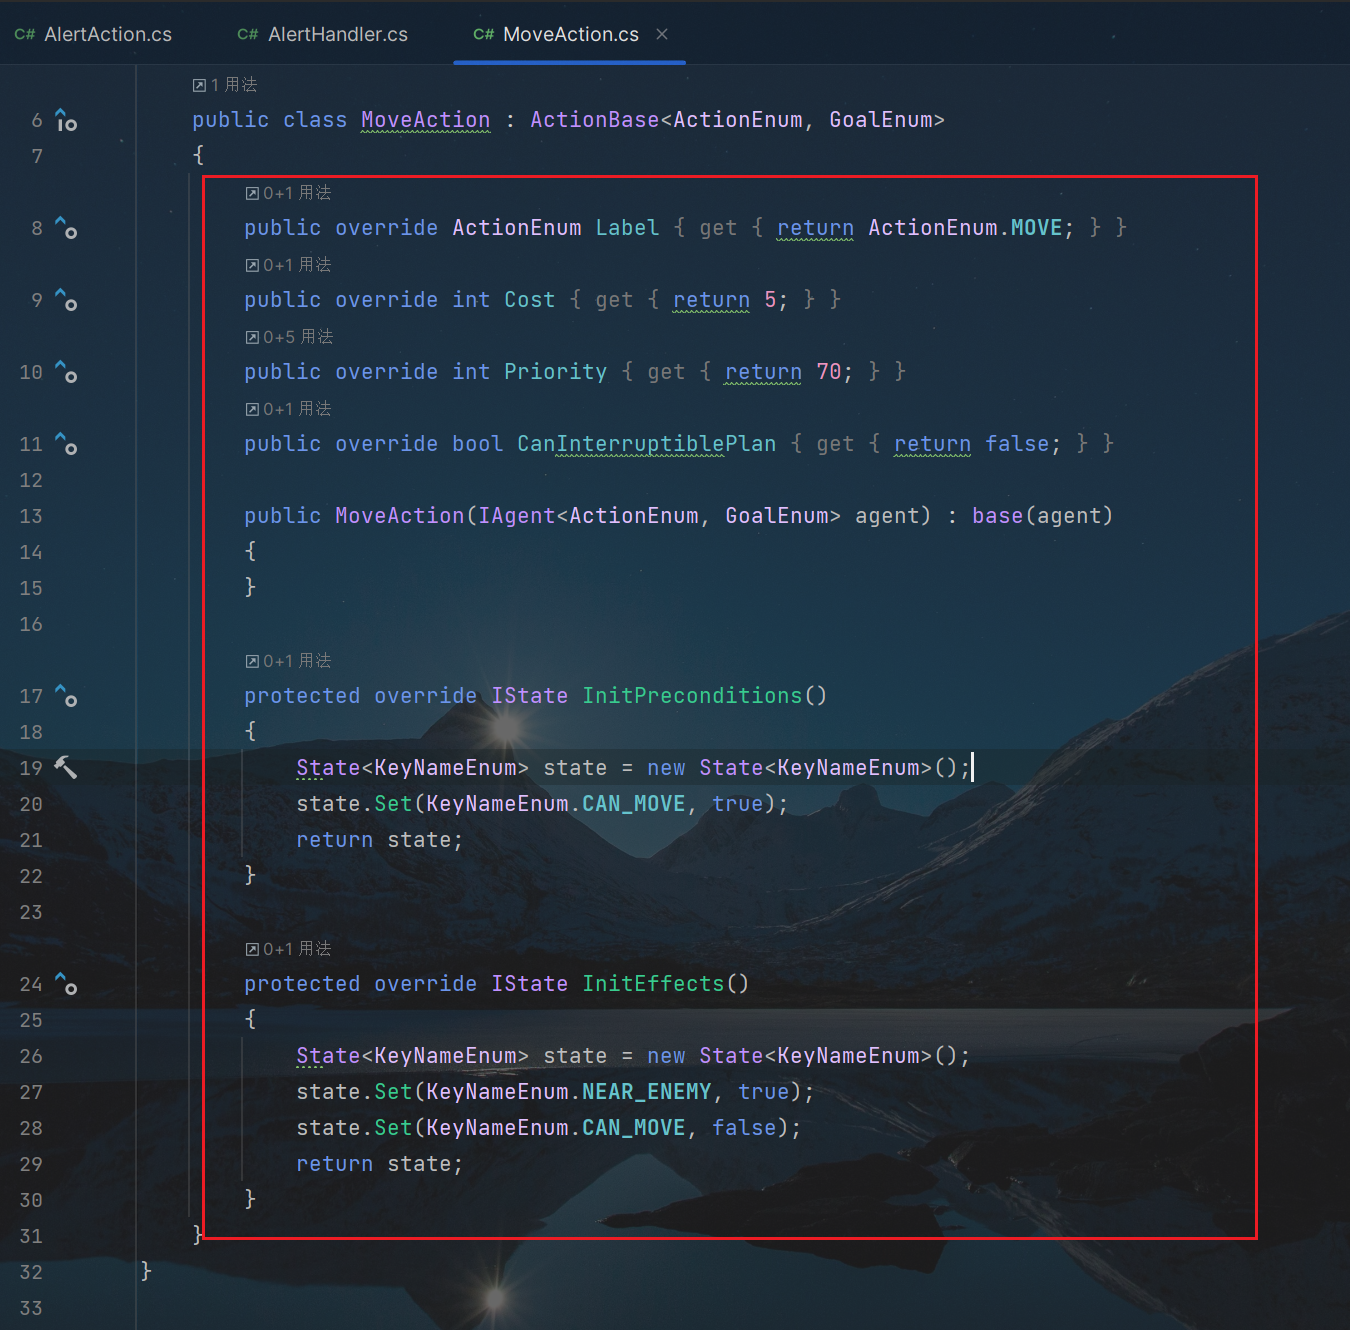
Task: Click the MoveAction constructor name on line 13
Action: point(399,516)
